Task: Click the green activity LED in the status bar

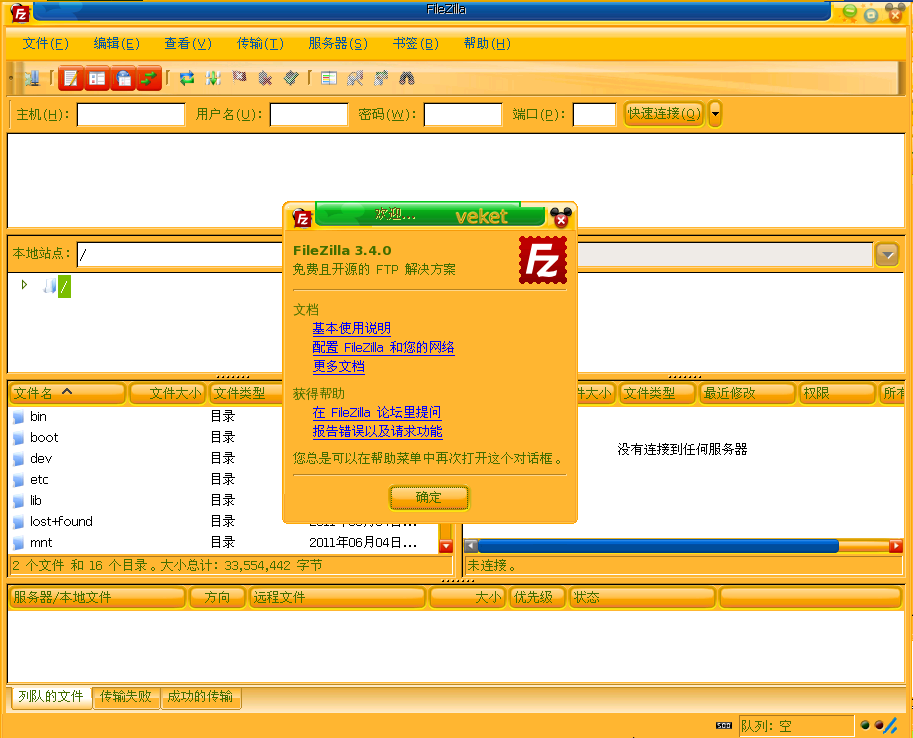Action: [865, 725]
